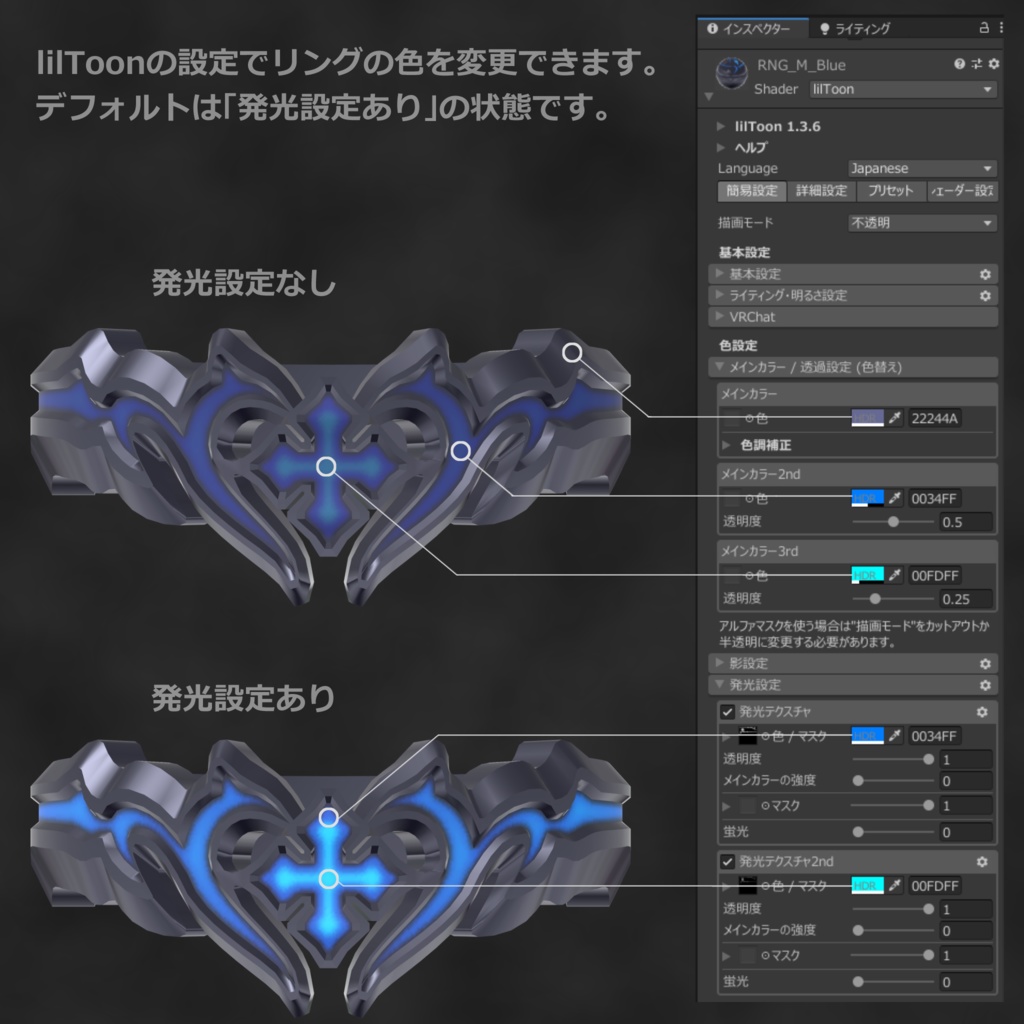The height and width of the screenshot is (1024, 1024).
Task: Enable the 発光テクスチャ checkbox
Action: click(x=727, y=713)
